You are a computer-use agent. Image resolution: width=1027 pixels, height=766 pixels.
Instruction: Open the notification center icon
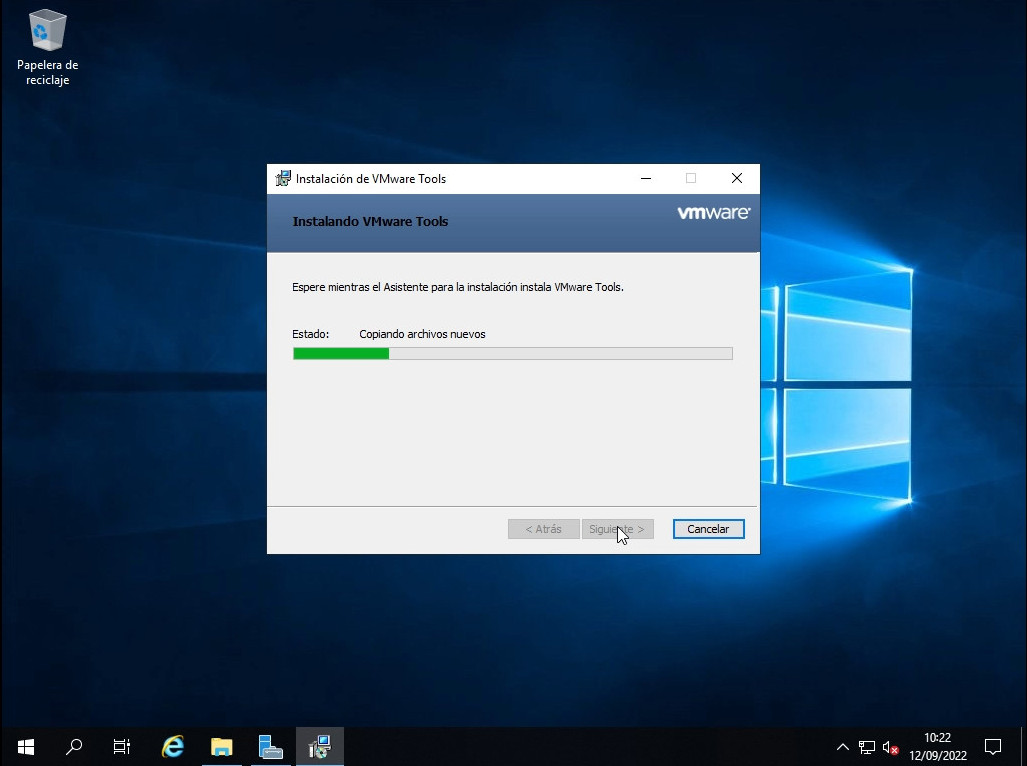pos(993,746)
